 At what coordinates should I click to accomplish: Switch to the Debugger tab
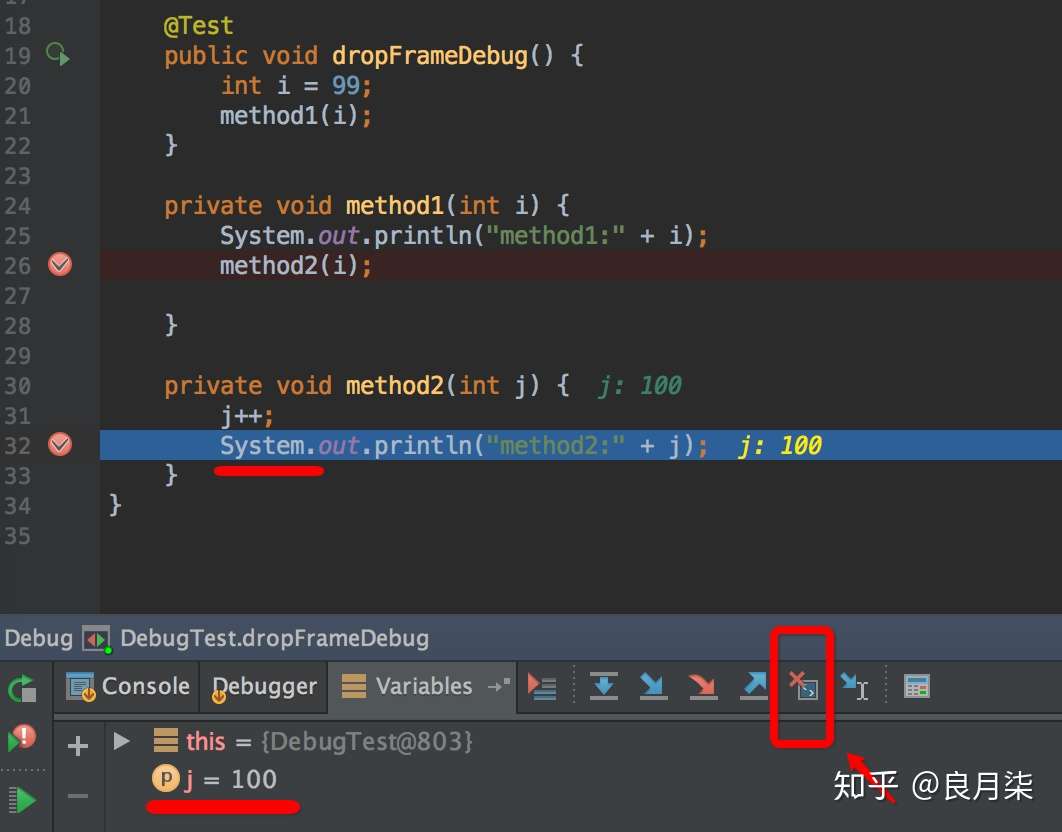point(264,686)
